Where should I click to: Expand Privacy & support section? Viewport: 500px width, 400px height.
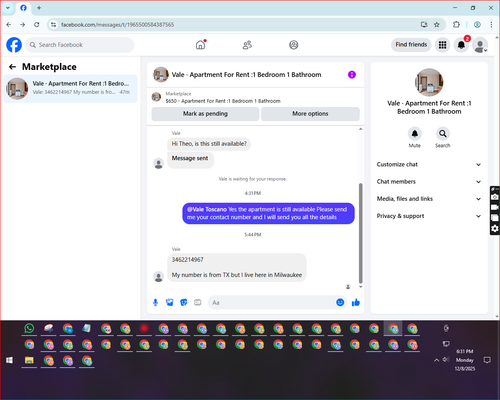[x=429, y=216]
